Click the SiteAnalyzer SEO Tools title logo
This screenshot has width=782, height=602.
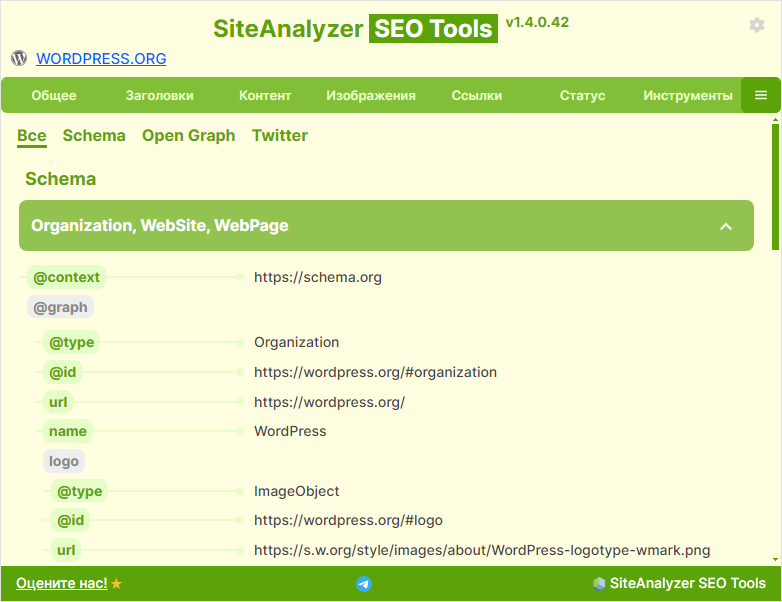click(355, 28)
